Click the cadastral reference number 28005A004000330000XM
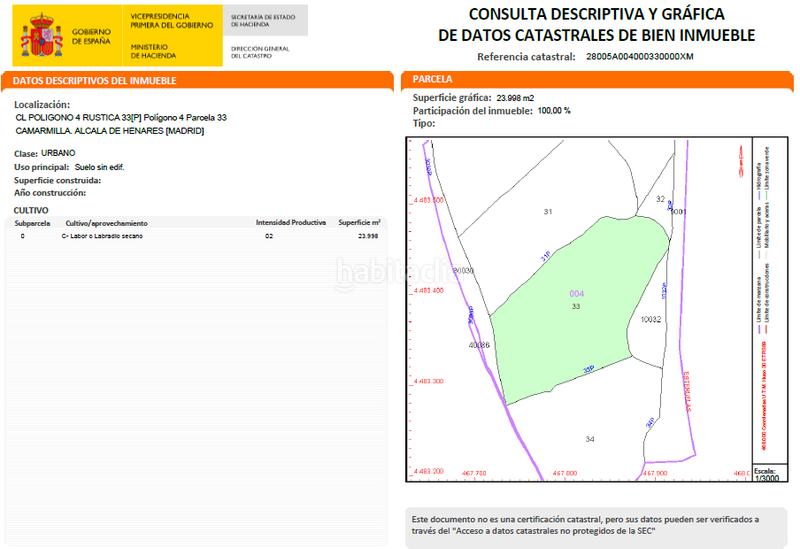 [639, 57]
